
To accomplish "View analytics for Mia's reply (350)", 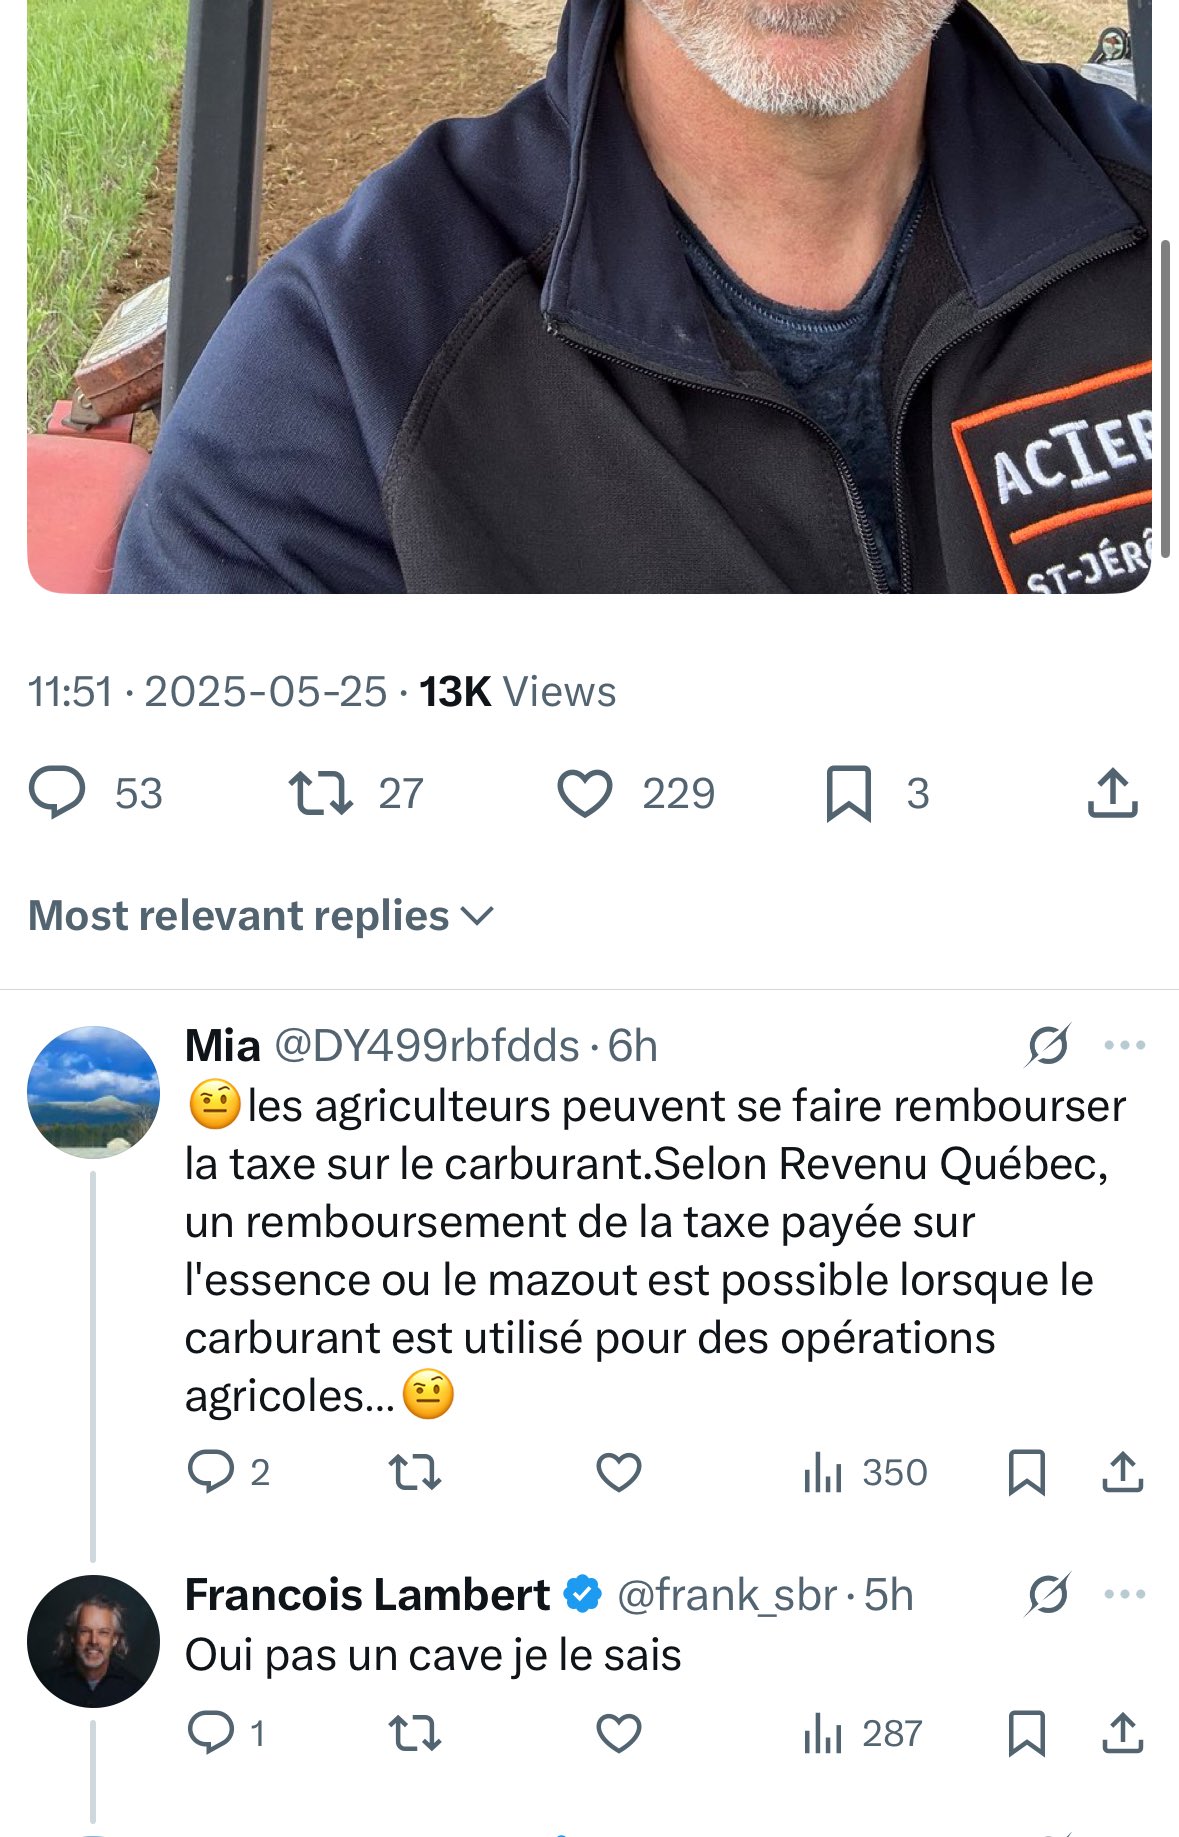I will (x=865, y=1473).
